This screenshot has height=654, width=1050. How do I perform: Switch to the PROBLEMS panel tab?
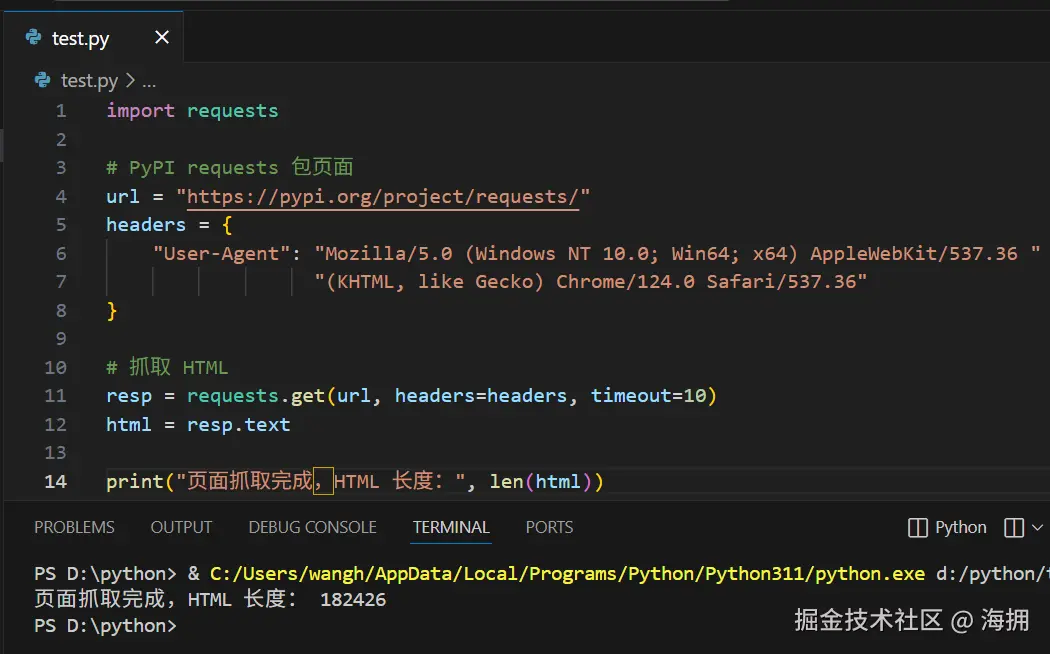[x=74, y=527]
